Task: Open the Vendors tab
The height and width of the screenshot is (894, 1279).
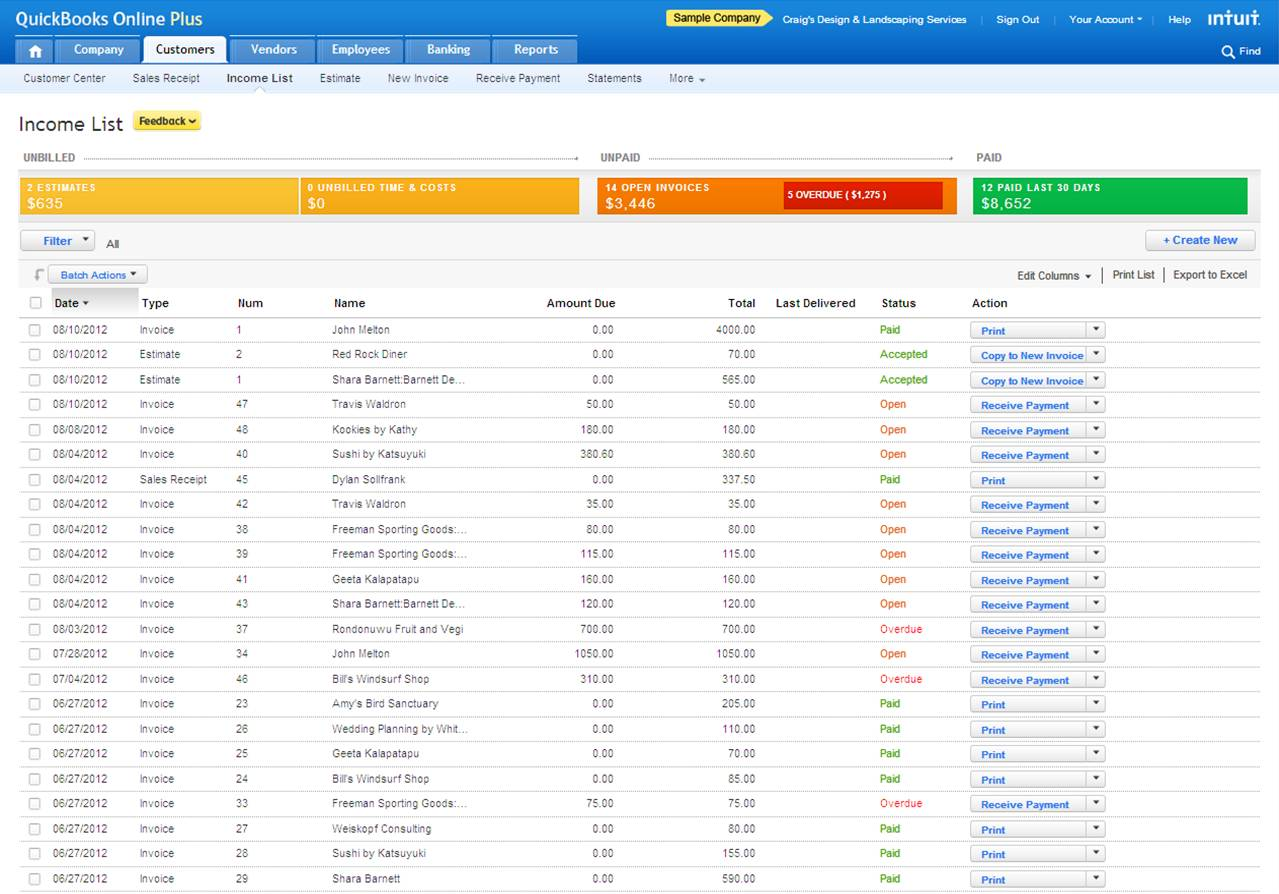Action: coord(273,50)
